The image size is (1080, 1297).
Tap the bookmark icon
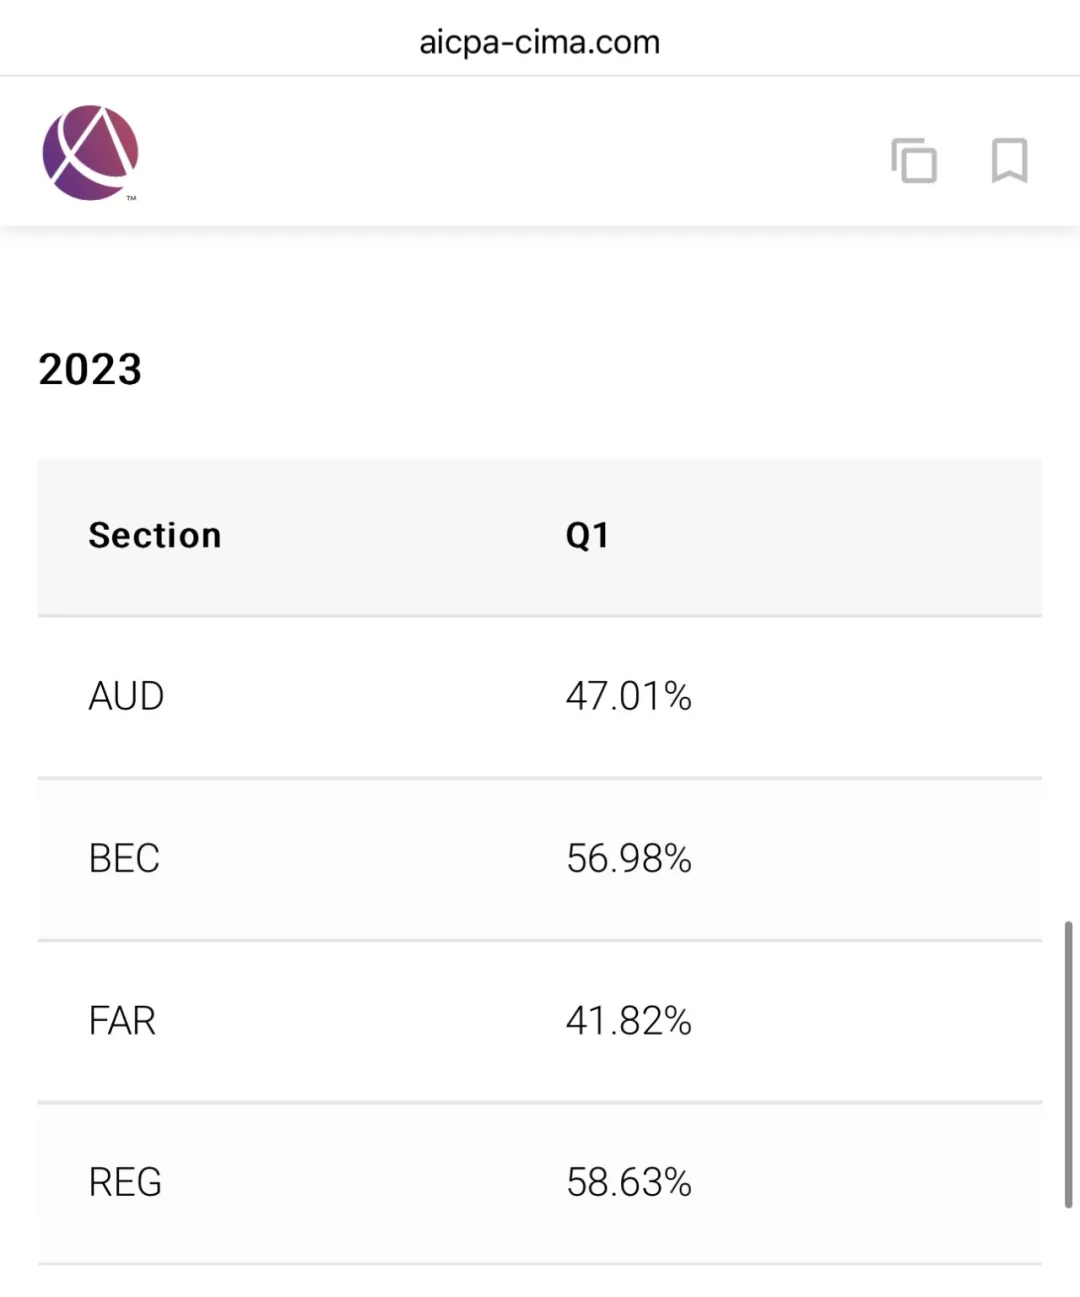click(x=1009, y=160)
